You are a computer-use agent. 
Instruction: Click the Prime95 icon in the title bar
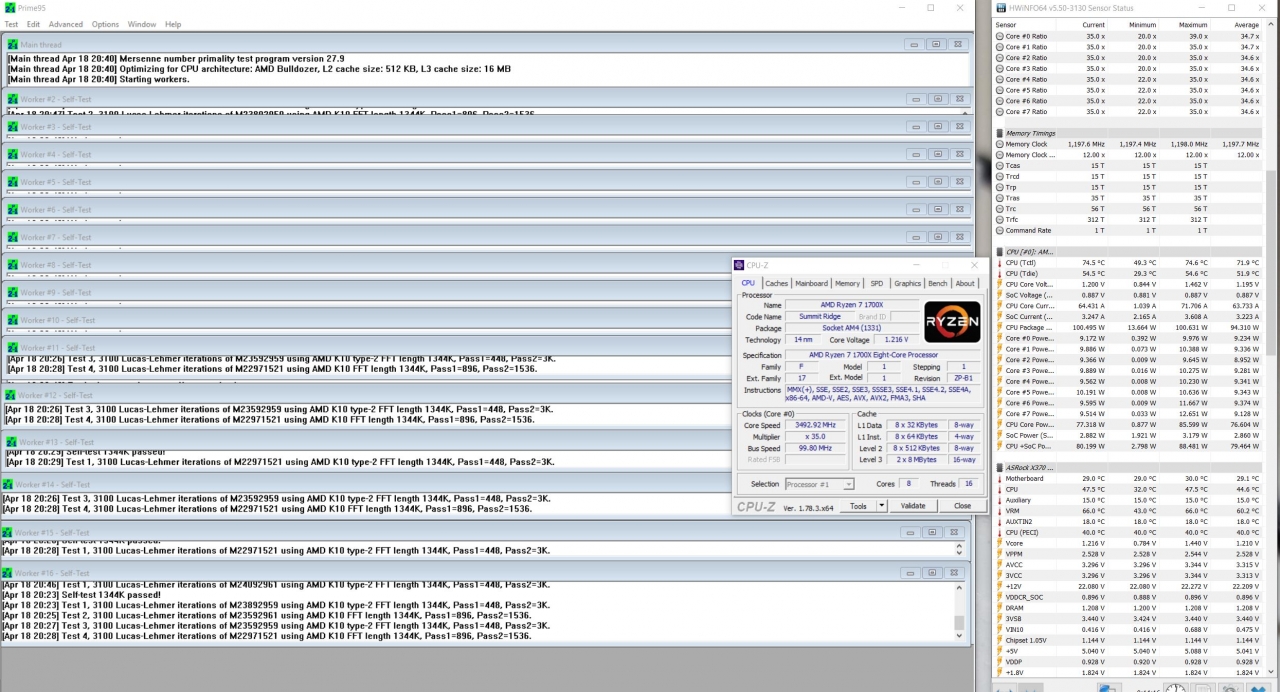click(10, 7)
